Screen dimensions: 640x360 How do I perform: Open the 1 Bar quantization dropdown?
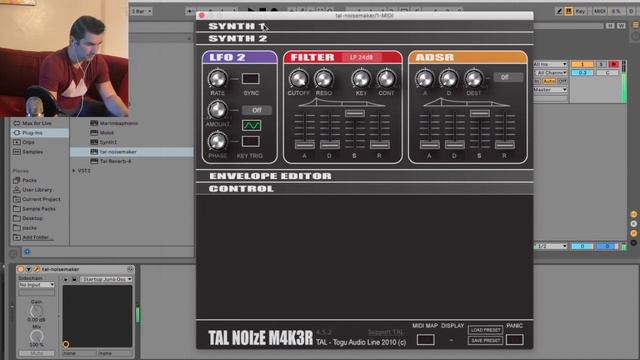(142, 11)
